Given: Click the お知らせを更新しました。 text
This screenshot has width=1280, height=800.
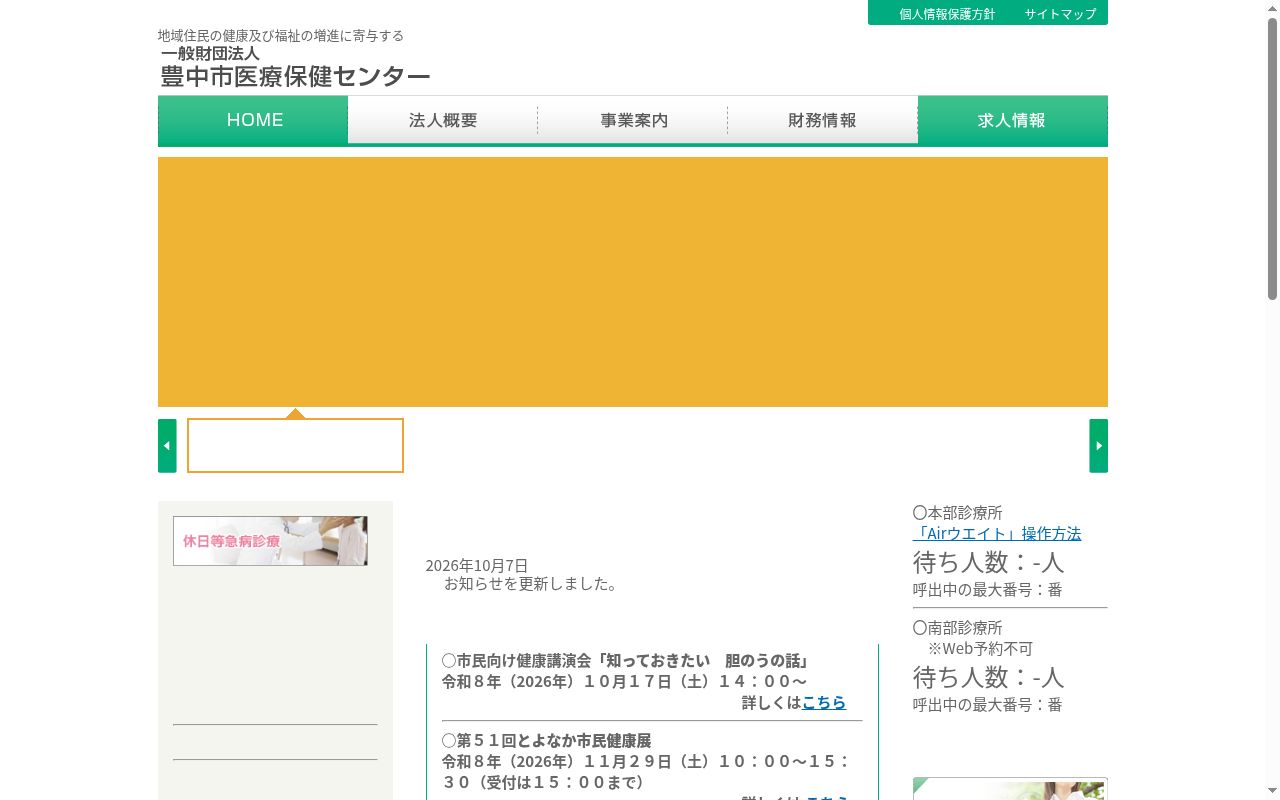Looking at the screenshot, I should click(x=531, y=583).
